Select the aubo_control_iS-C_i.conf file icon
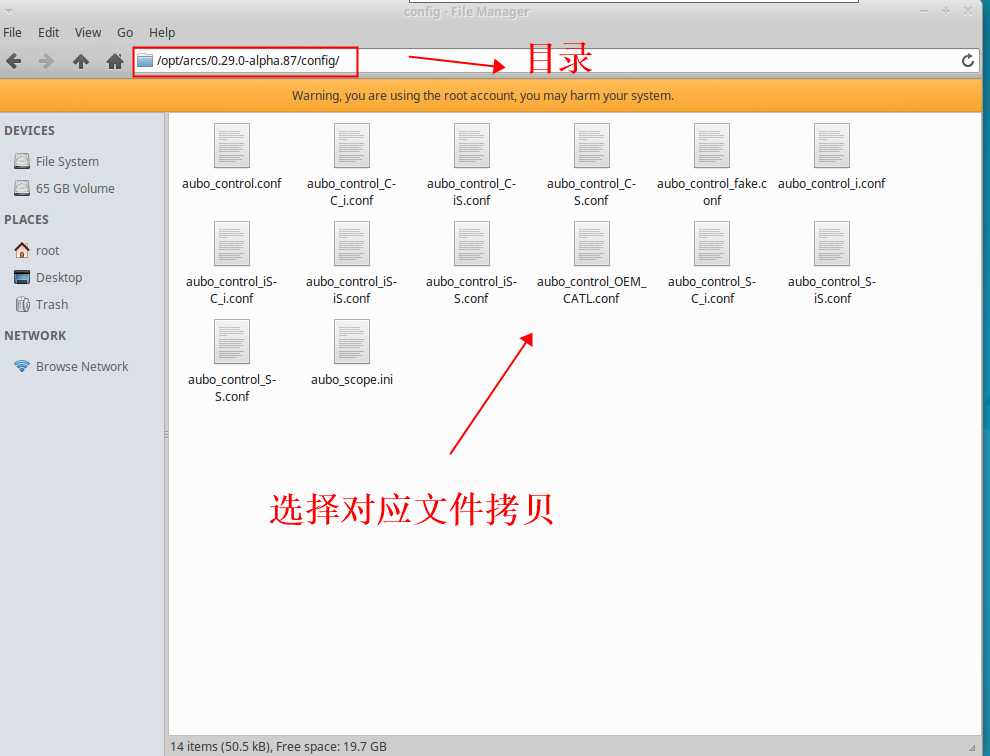Screen dimensions: 990x756 click(x=232, y=243)
